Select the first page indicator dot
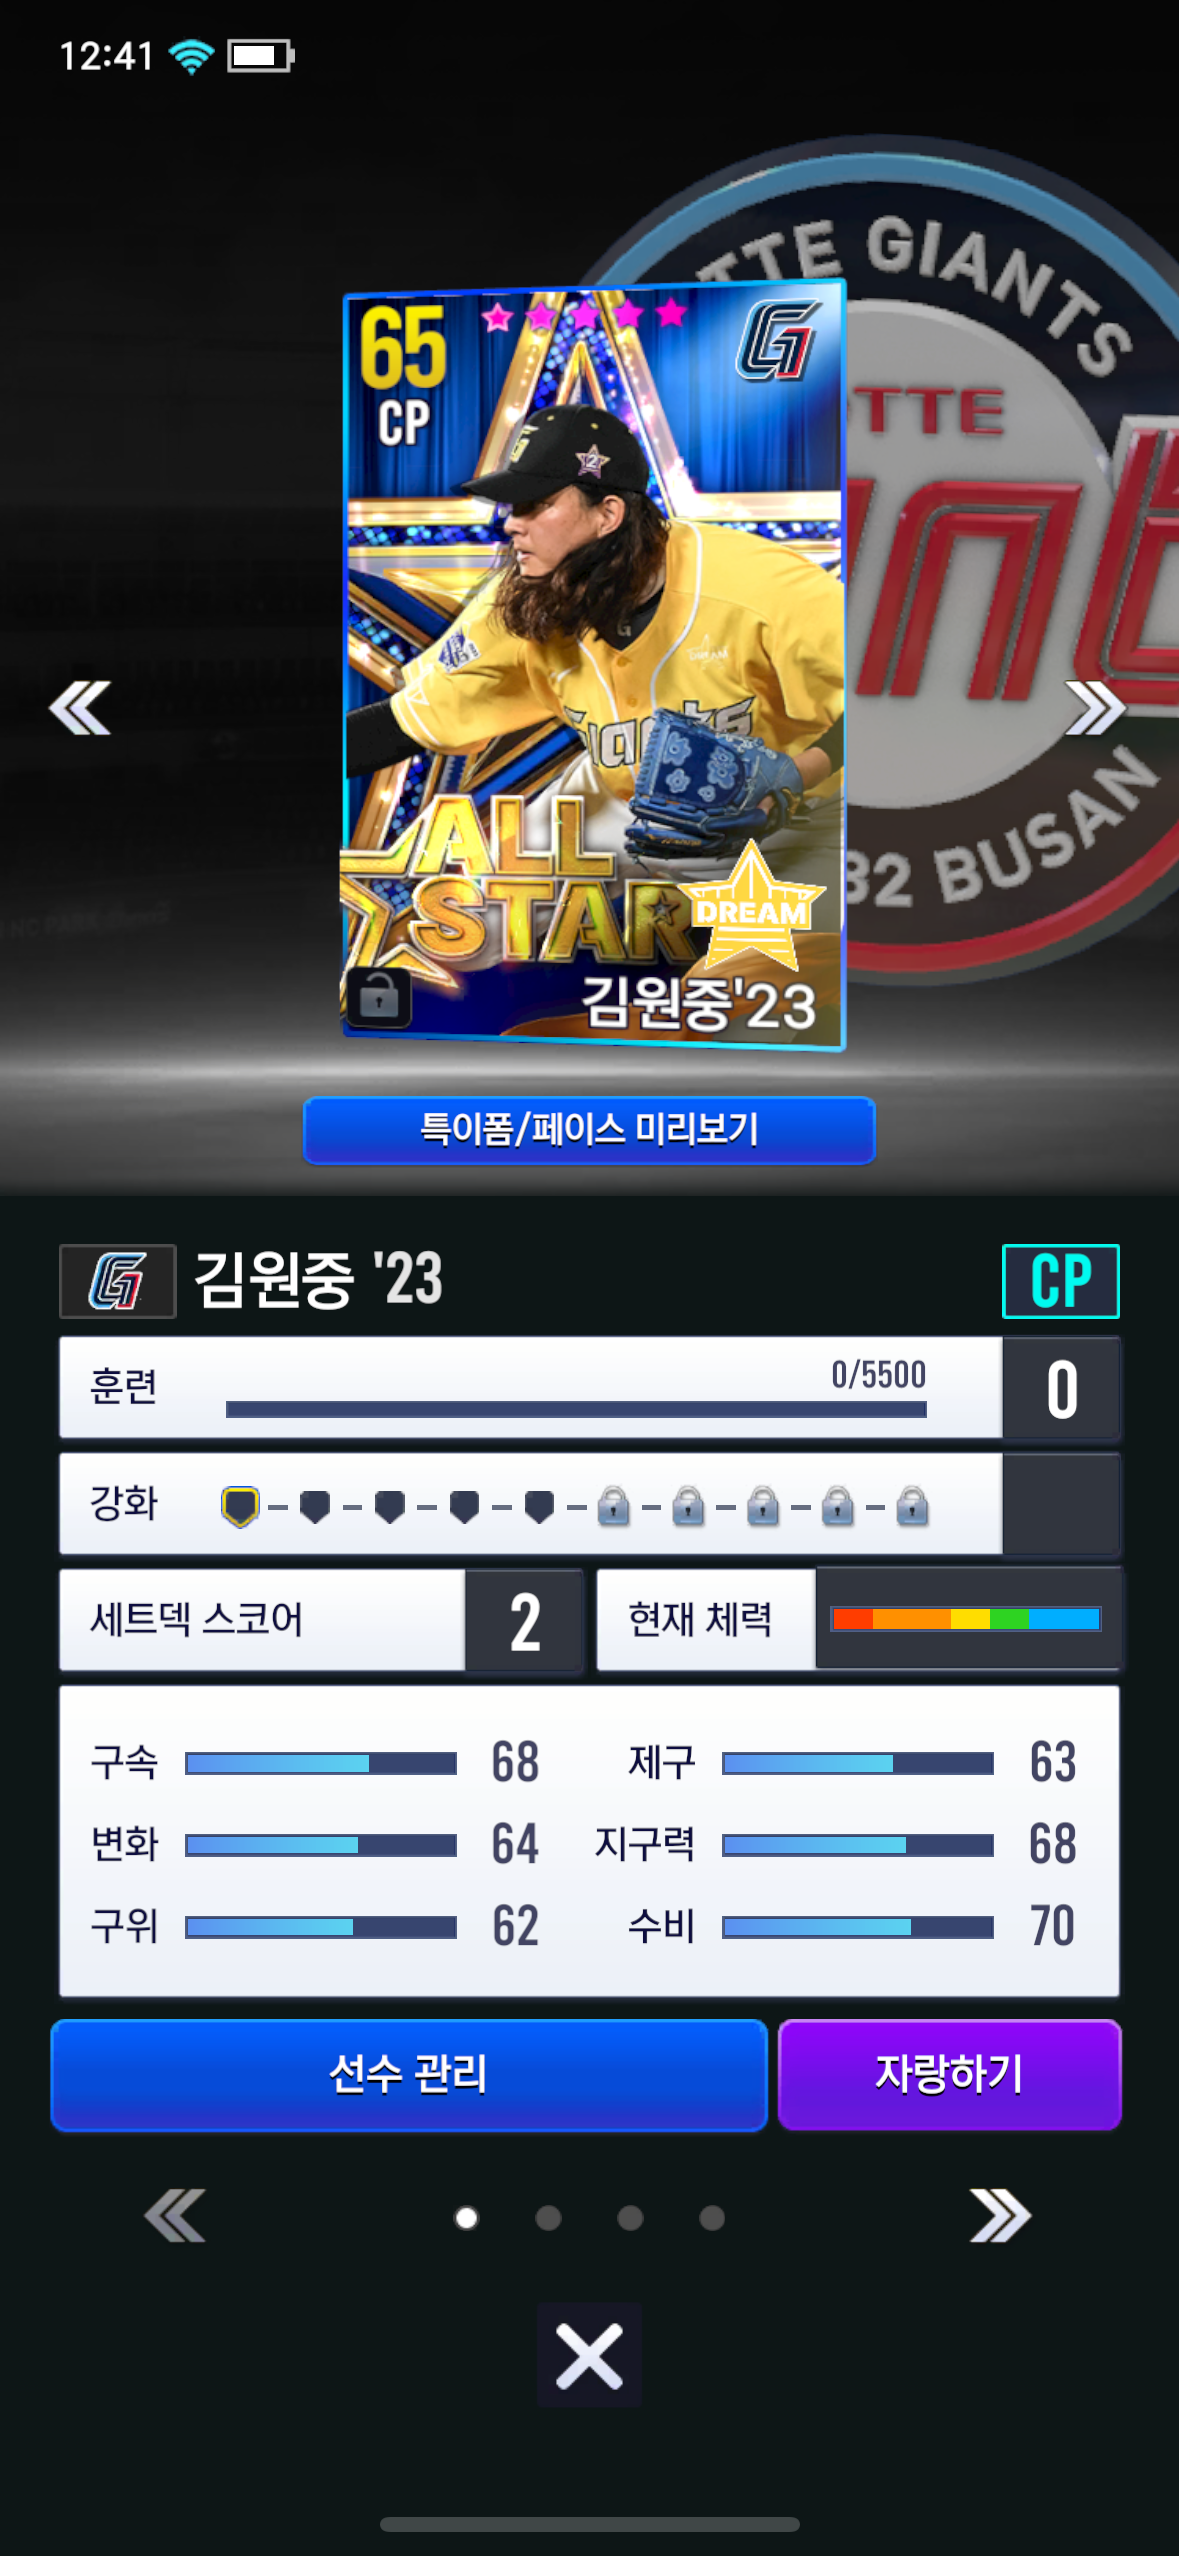The height and width of the screenshot is (2556, 1179). pyautogui.click(x=466, y=2218)
